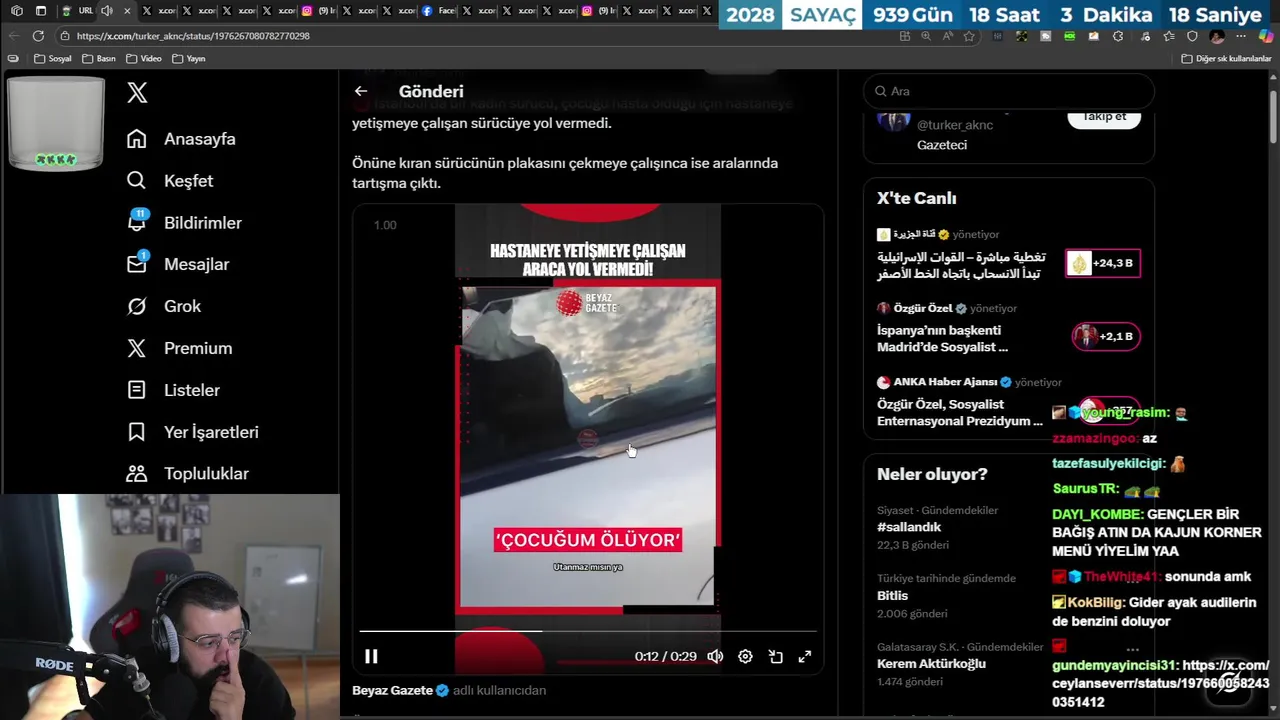Open Beyaz Gazete source link
Image resolution: width=1280 pixels, height=720 pixels.
point(392,690)
